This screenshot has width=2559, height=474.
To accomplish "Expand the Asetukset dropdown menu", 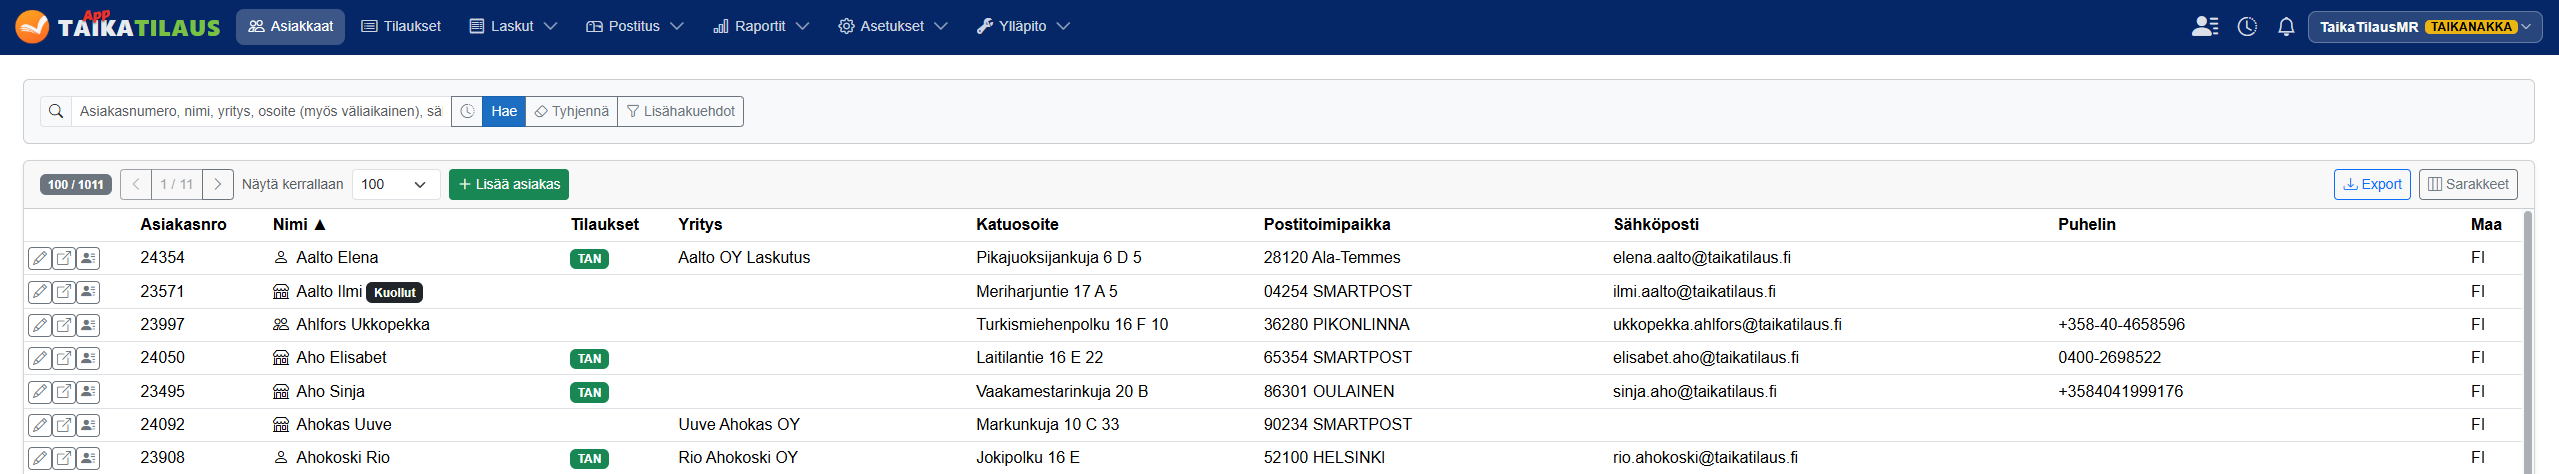I will click(x=892, y=27).
